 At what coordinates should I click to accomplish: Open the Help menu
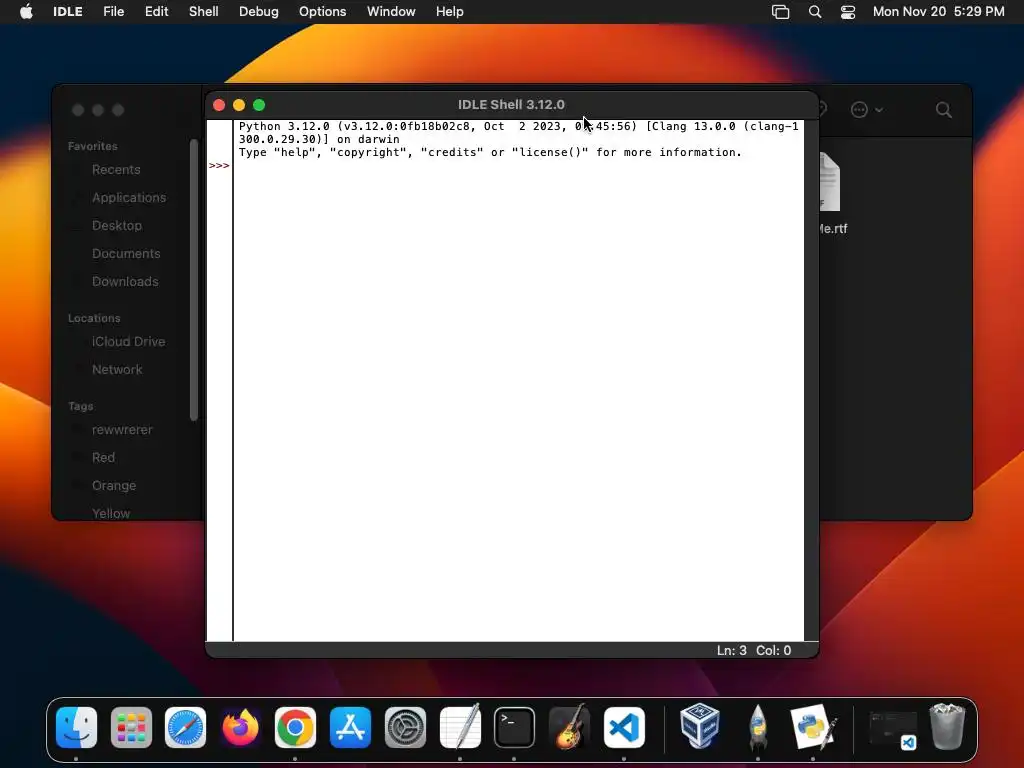point(450,12)
